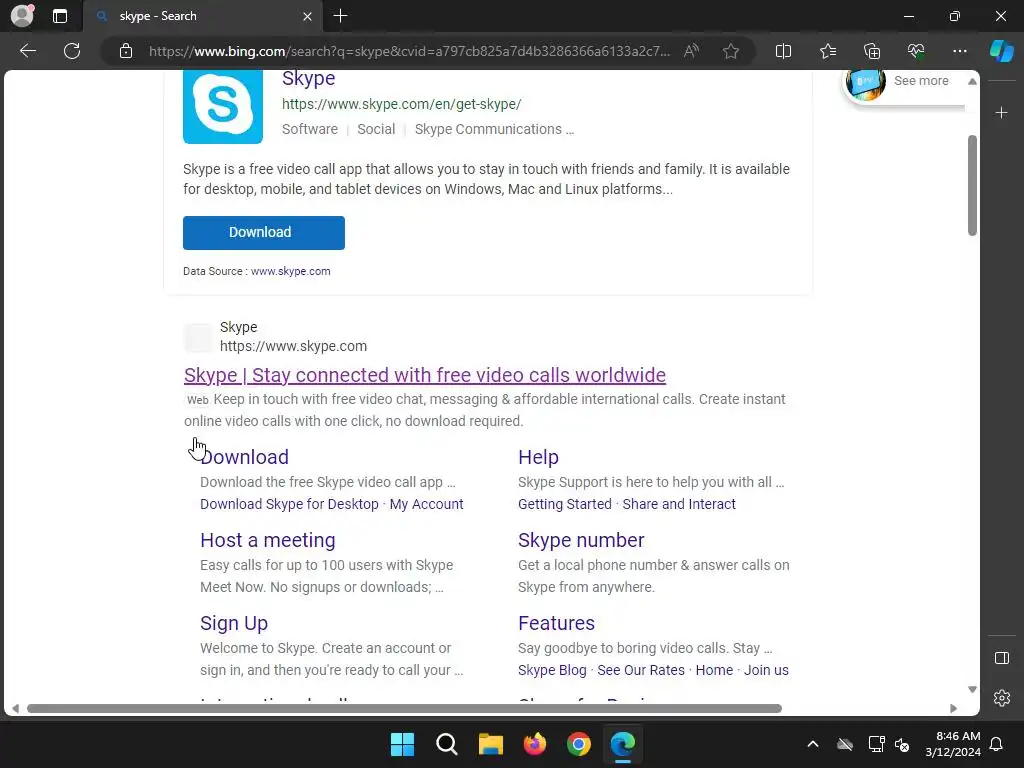Click the scroll down arrow
Viewport: 1024px width, 768px height.
click(x=972, y=690)
